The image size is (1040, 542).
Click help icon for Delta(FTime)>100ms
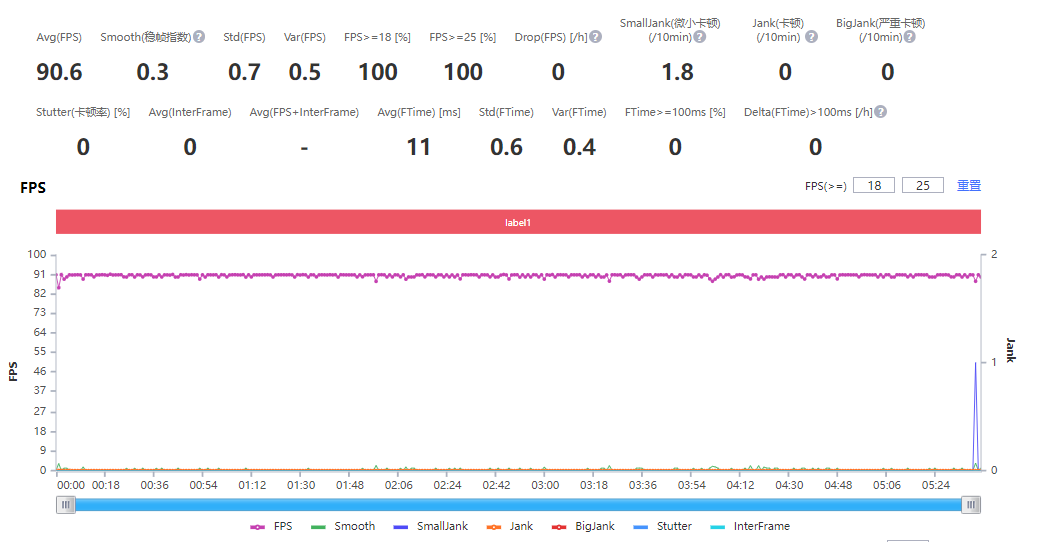click(x=881, y=112)
